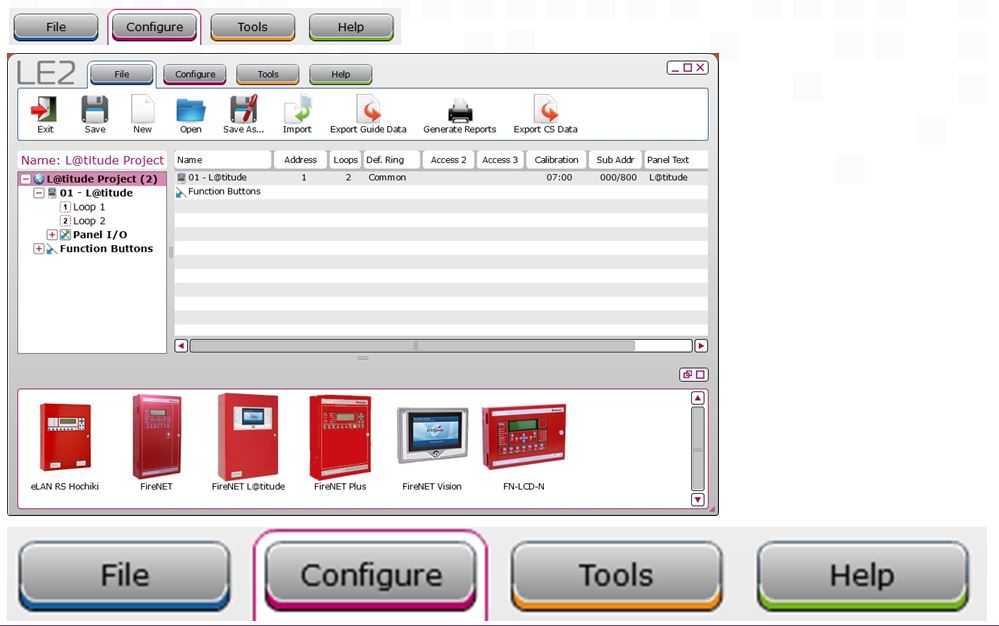
Task: Click the Export CS Data icon
Action: tap(545, 109)
